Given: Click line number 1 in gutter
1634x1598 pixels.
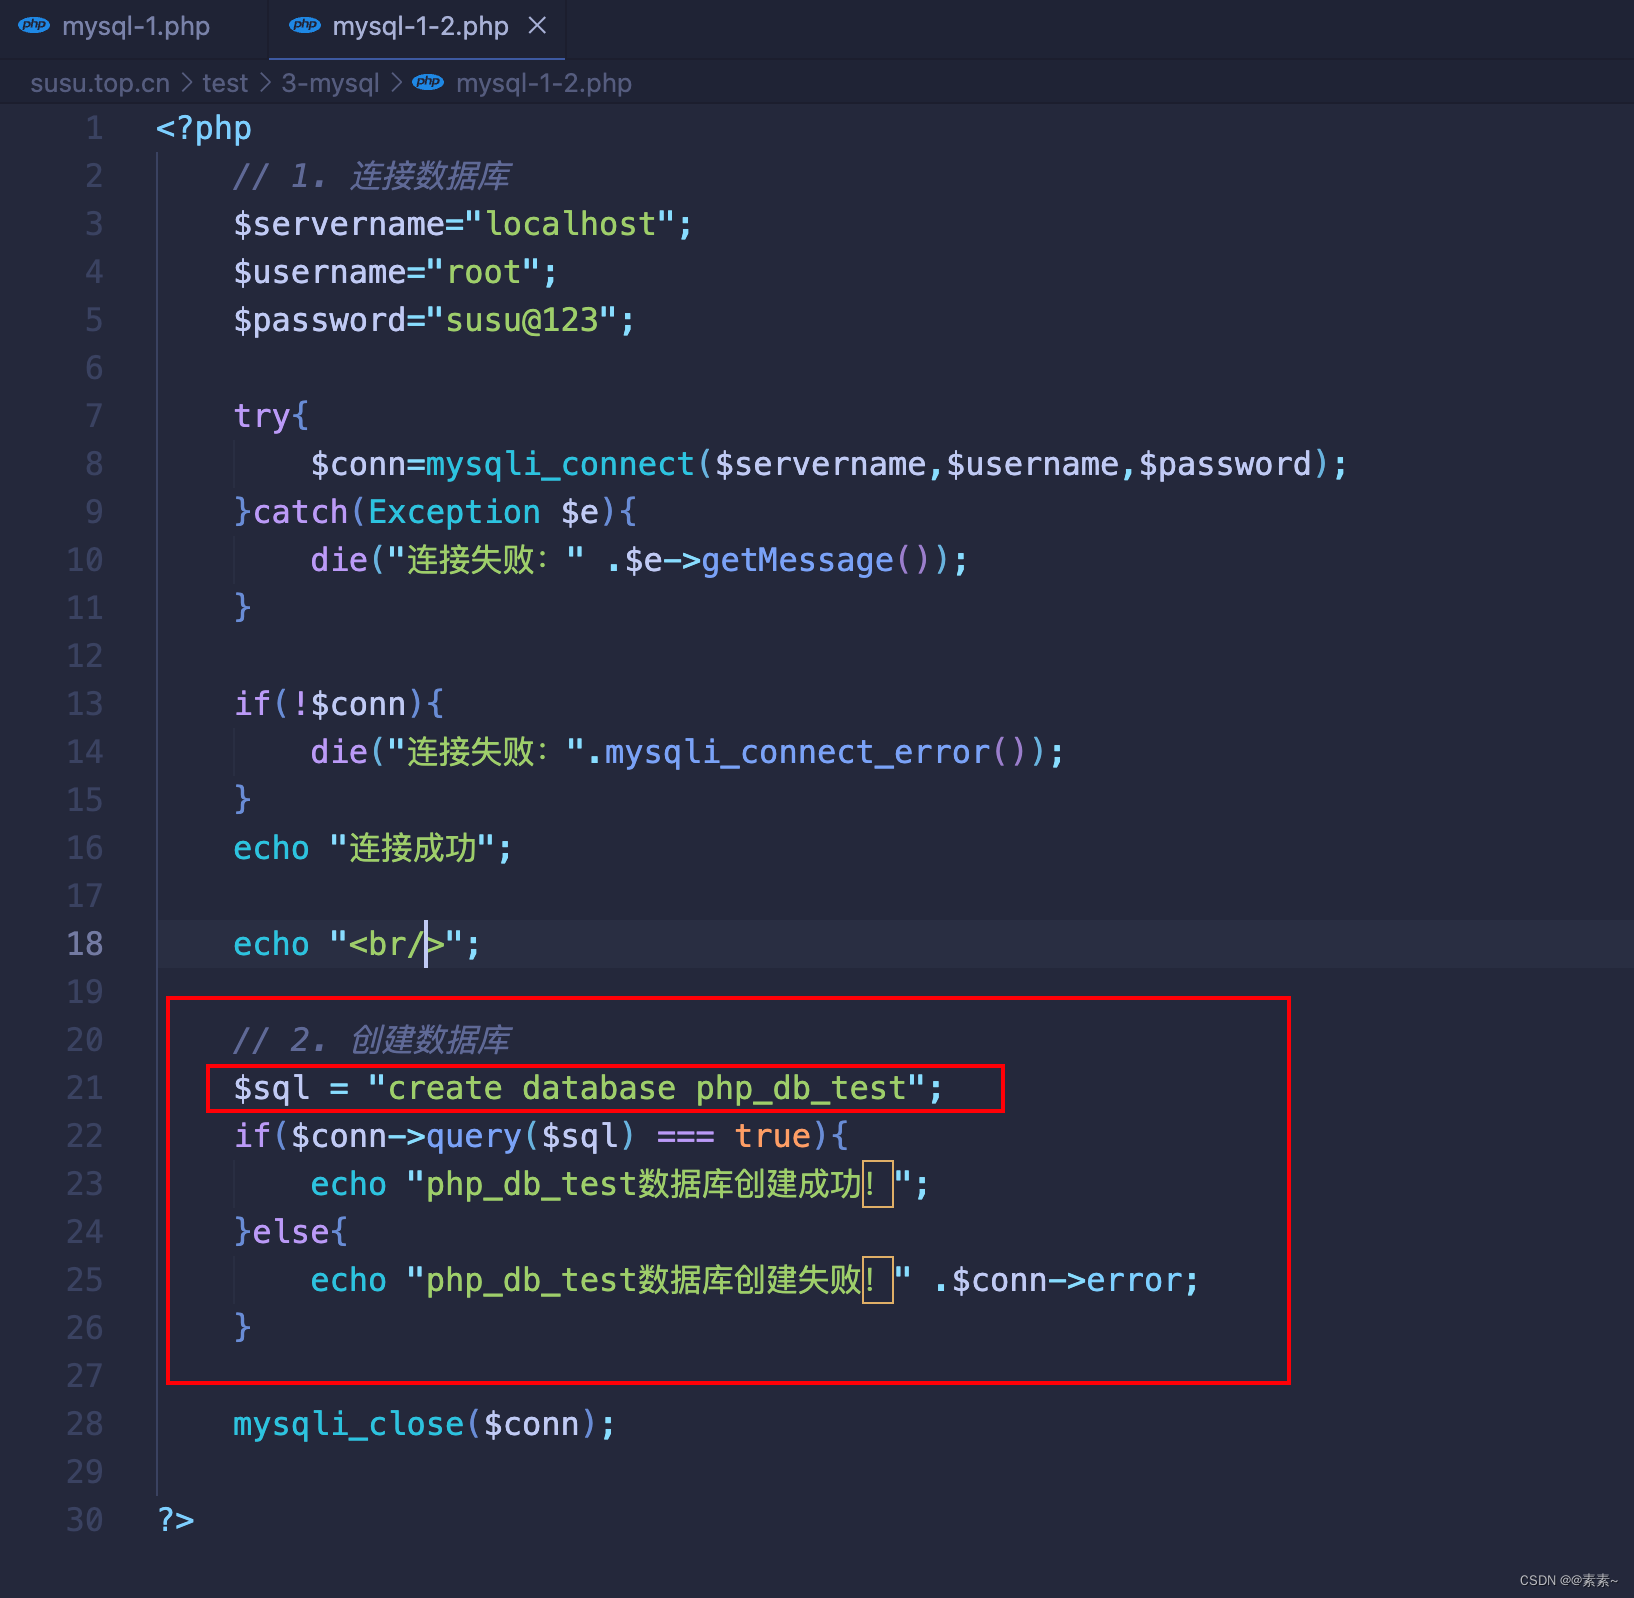Looking at the screenshot, I should [x=94, y=128].
